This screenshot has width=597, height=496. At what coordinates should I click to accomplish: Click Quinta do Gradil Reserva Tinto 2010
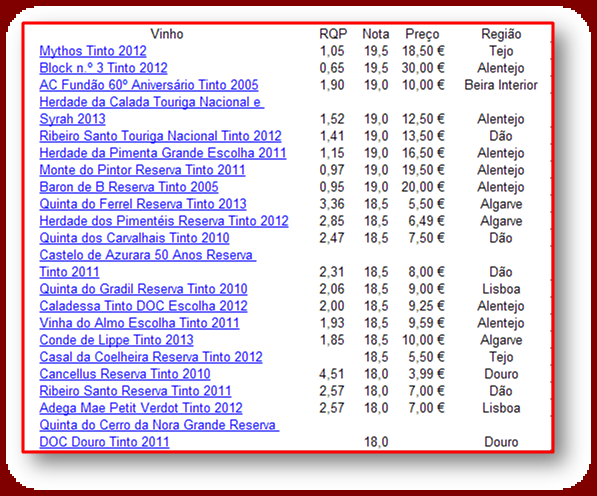tap(143, 289)
